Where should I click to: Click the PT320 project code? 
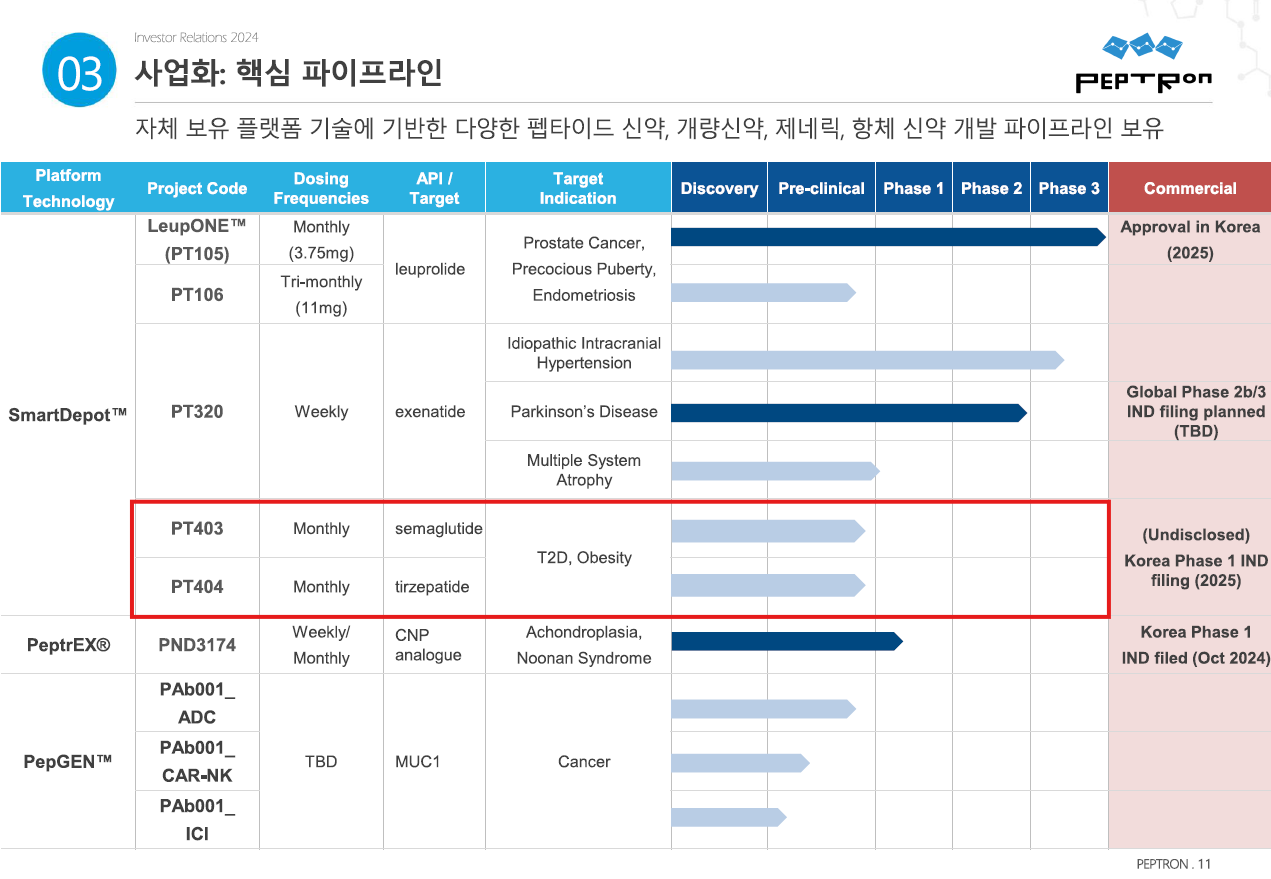[197, 411]
